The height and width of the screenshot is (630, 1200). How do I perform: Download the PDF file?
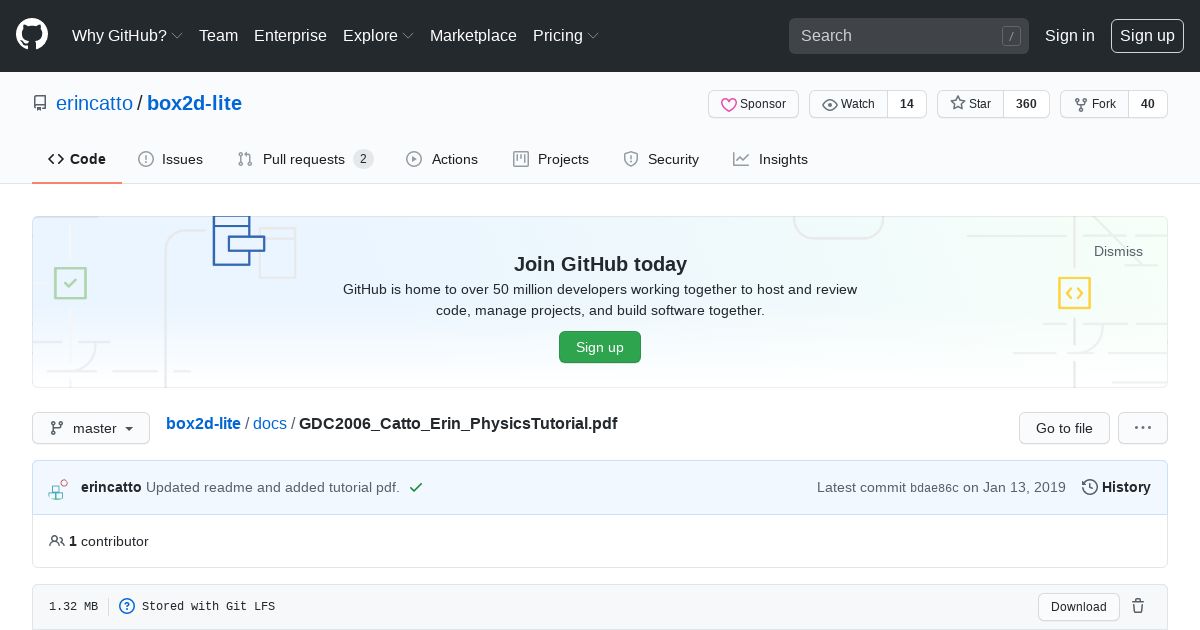1079,607
